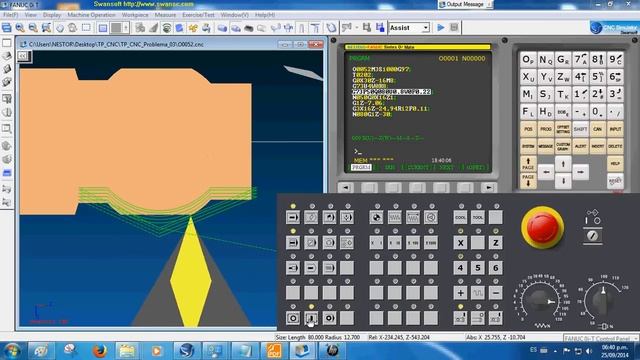Open Firefox from the taskbar

click(x=99, y=351)
